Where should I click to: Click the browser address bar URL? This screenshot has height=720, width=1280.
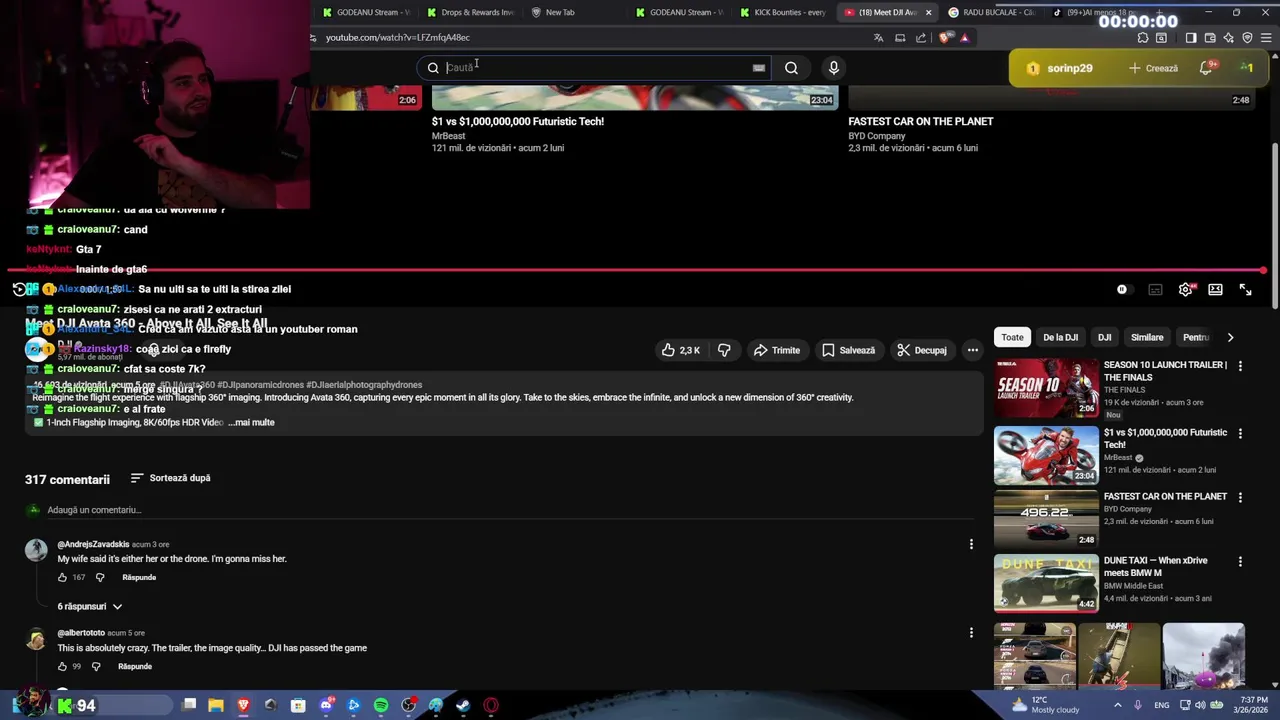pos(397,38)
